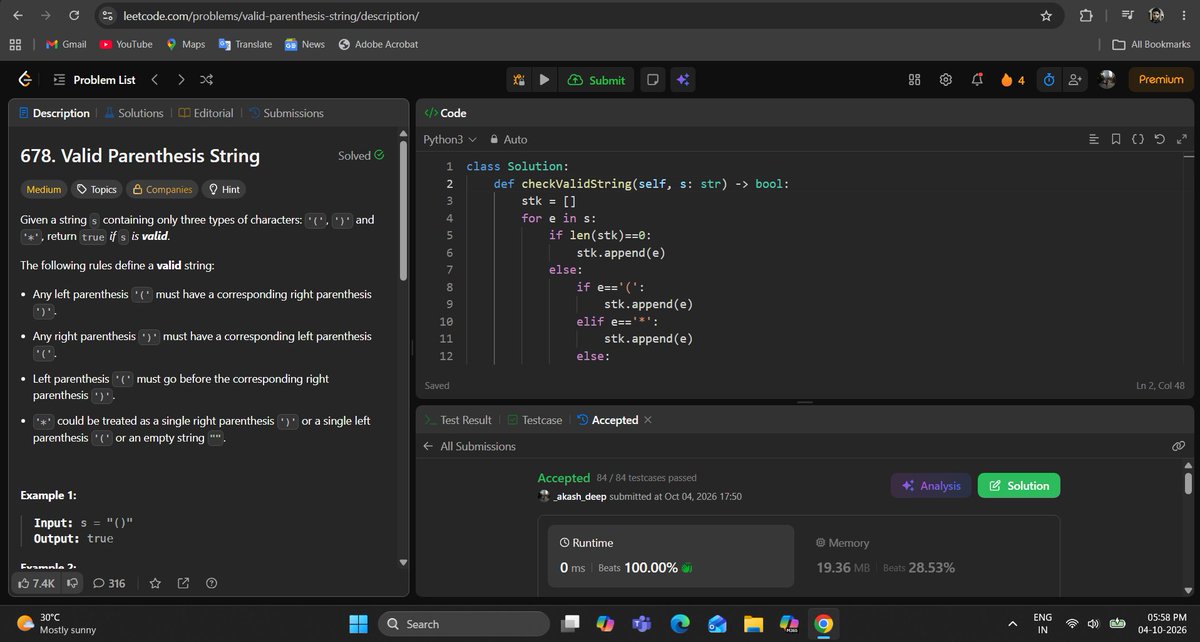
Task: Click the format code icon
Action: coord(1094,139)
